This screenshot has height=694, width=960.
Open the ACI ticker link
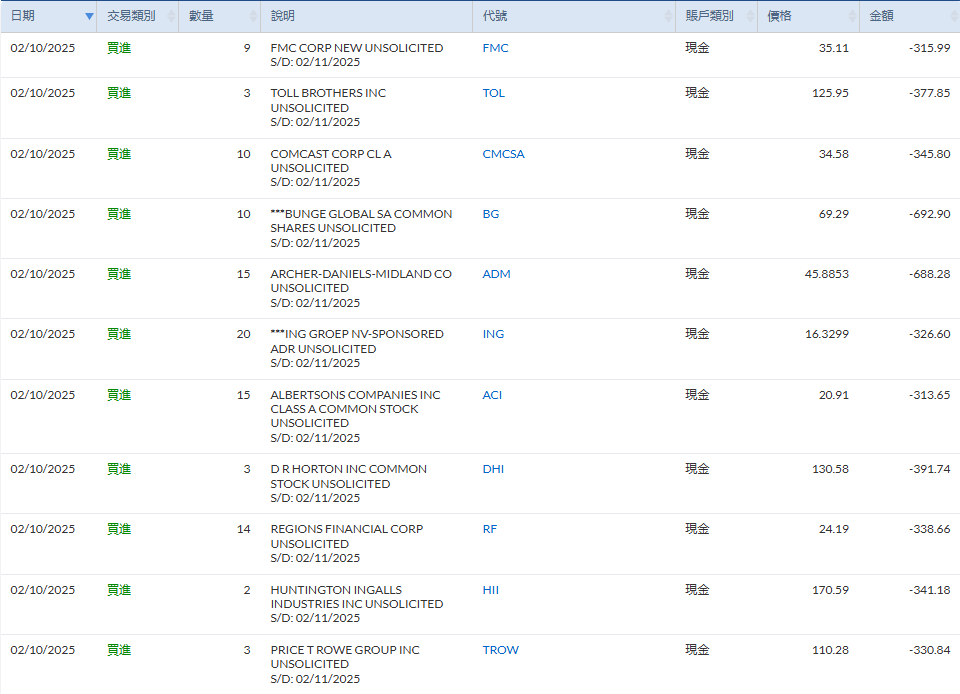[492, 395]
